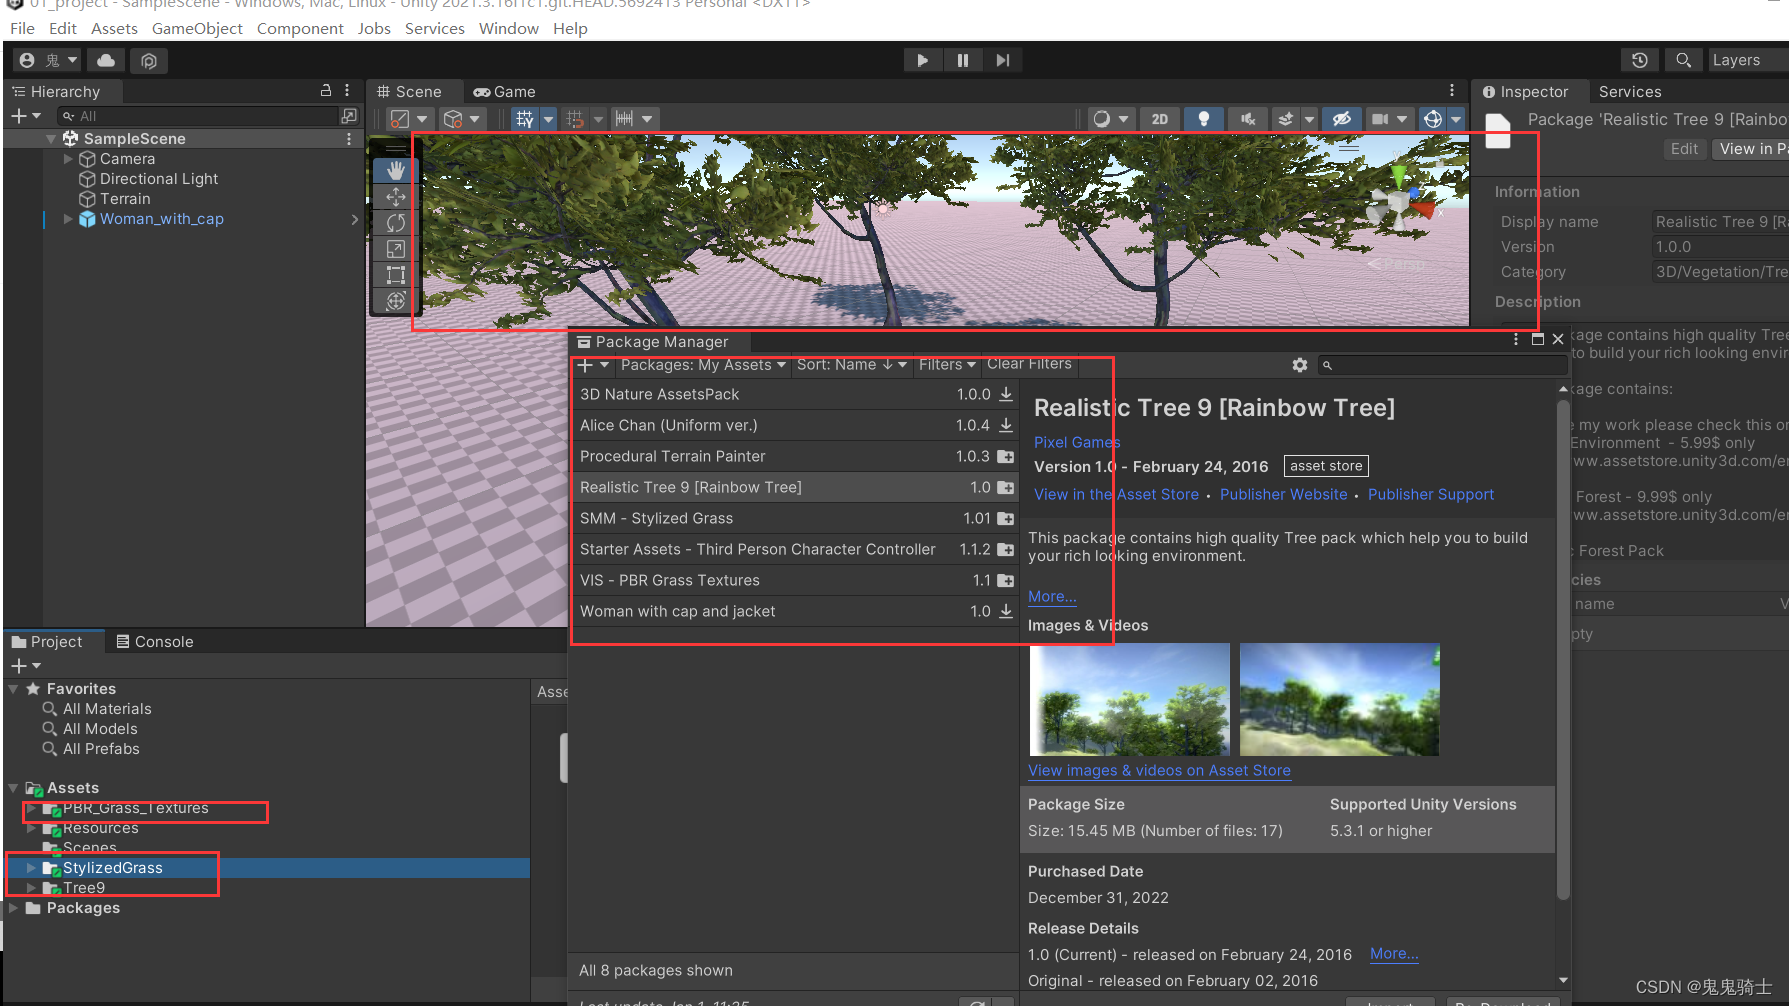Open the GameObject menu
The width and height of the screenshot is (1789, 1006).
(197, 28)
